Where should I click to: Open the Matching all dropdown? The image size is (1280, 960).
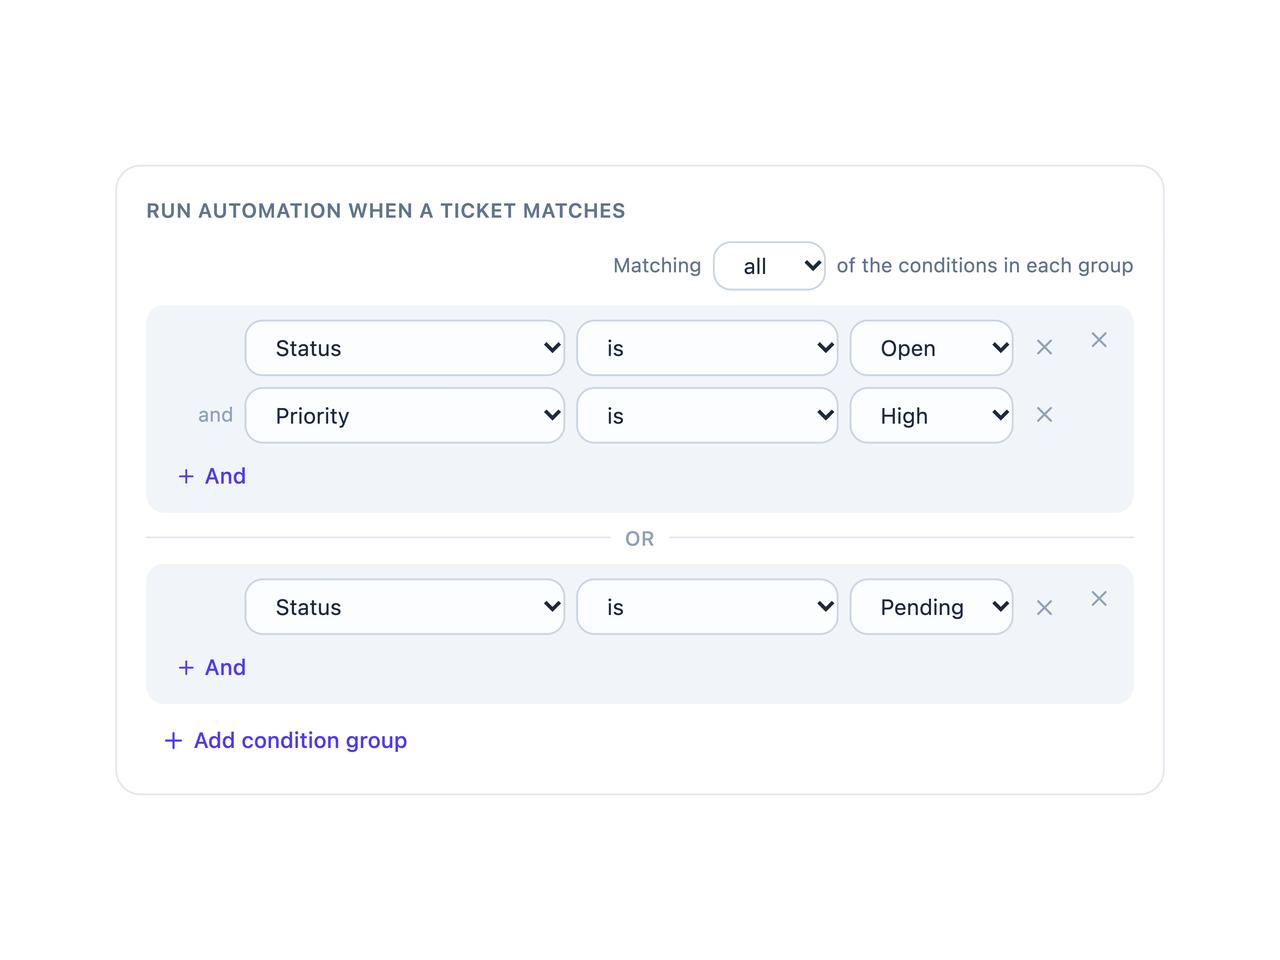[x=769, y=266]
